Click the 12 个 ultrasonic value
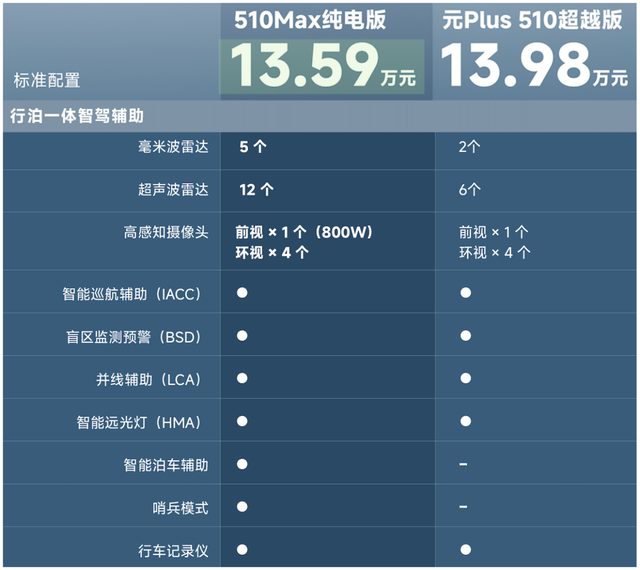Viewport: 640px width, 570px height. [x=256, y=189]
